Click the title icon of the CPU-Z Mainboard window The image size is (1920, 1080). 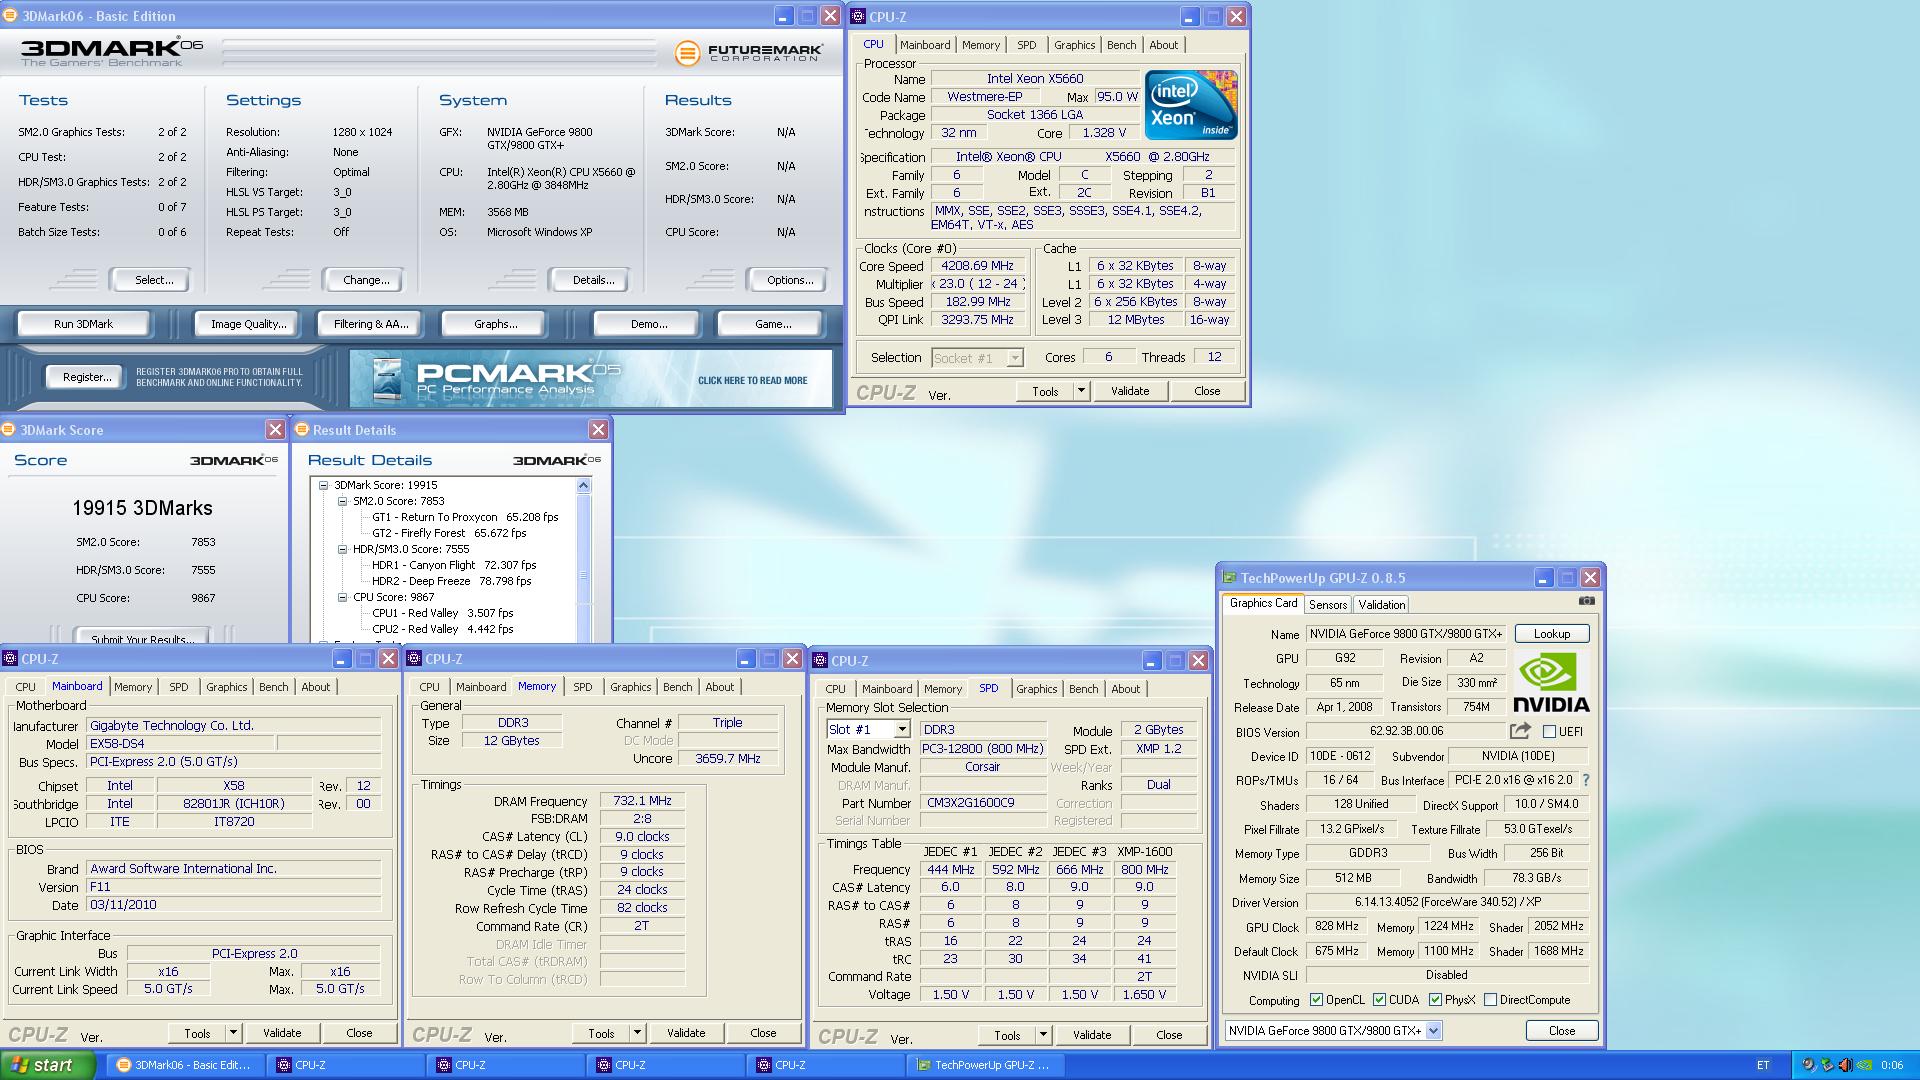9,658
